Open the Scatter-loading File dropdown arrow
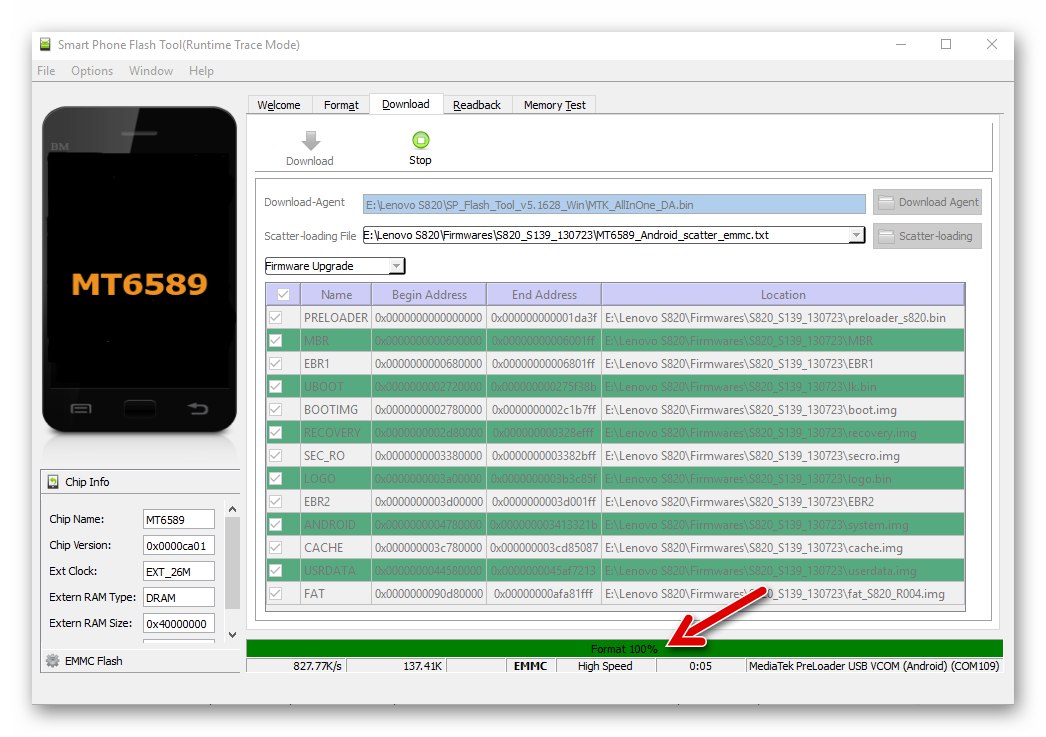1046x737 pixels. pyautogui.click(x=855, y=235)
